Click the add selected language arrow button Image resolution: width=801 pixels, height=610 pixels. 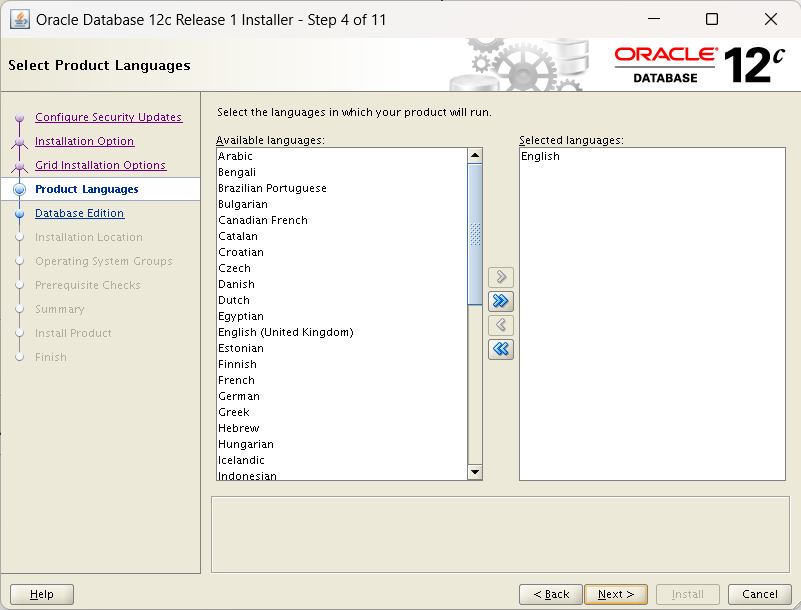point(501,277)
